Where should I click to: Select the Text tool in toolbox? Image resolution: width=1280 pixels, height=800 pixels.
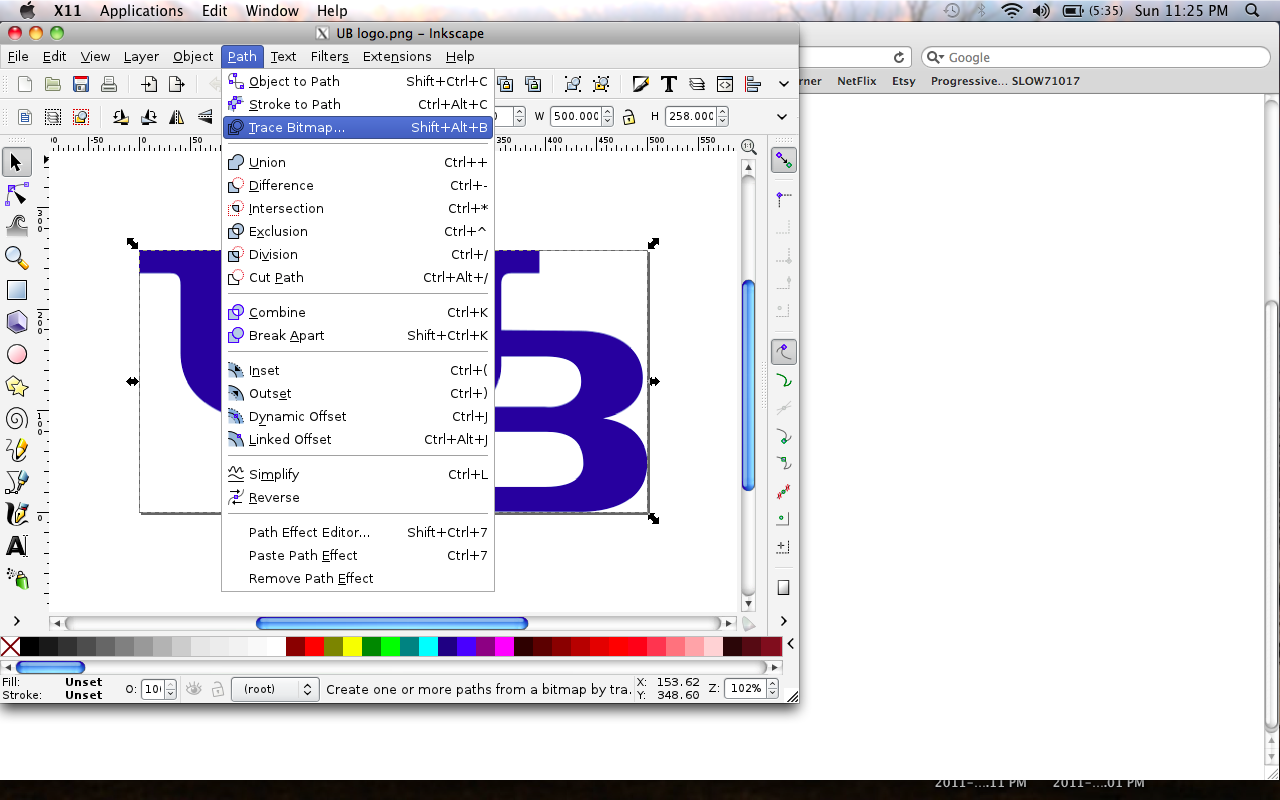[17, 546]
